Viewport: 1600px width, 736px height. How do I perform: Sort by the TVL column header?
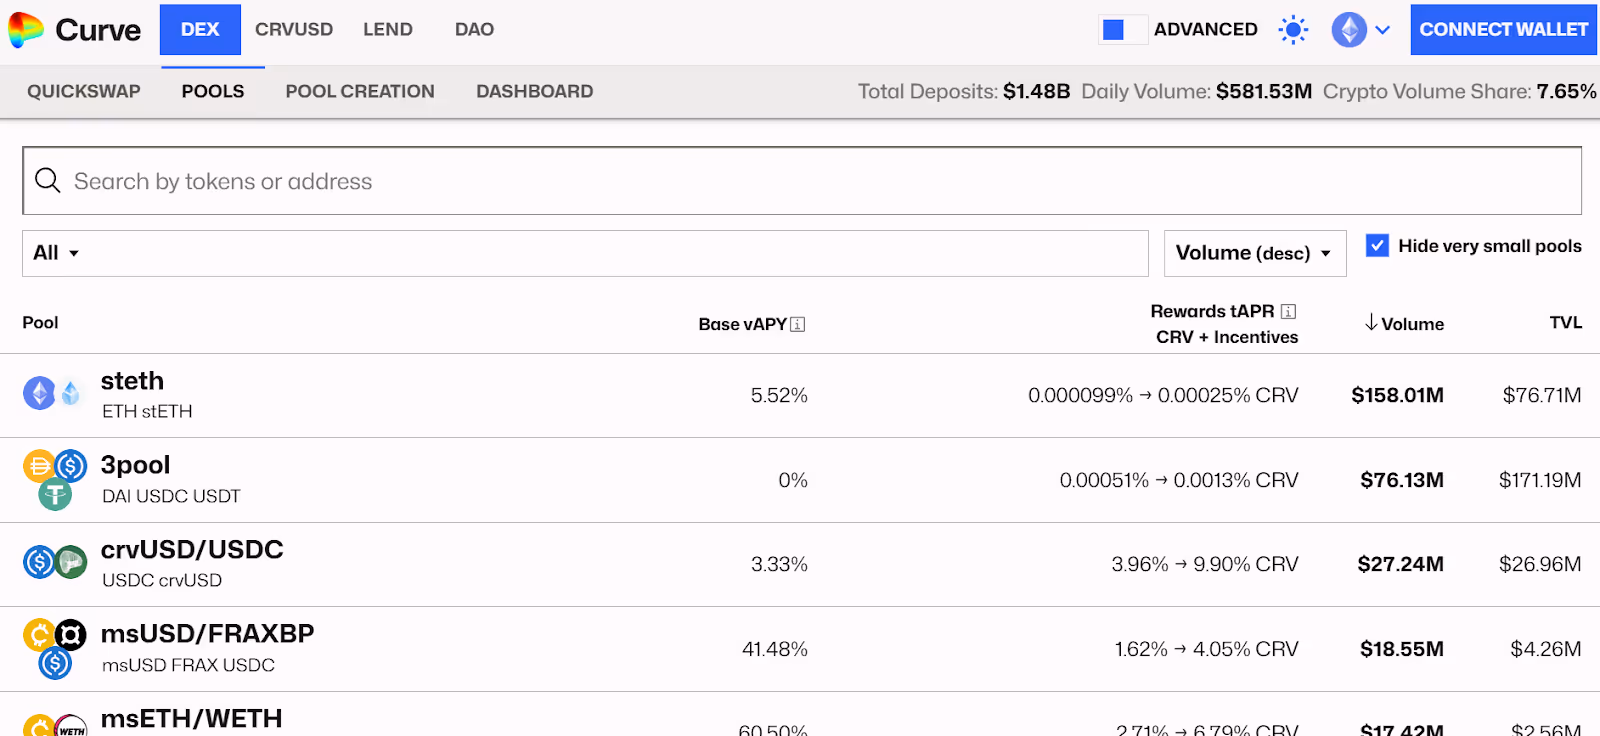pos(1566,322)
